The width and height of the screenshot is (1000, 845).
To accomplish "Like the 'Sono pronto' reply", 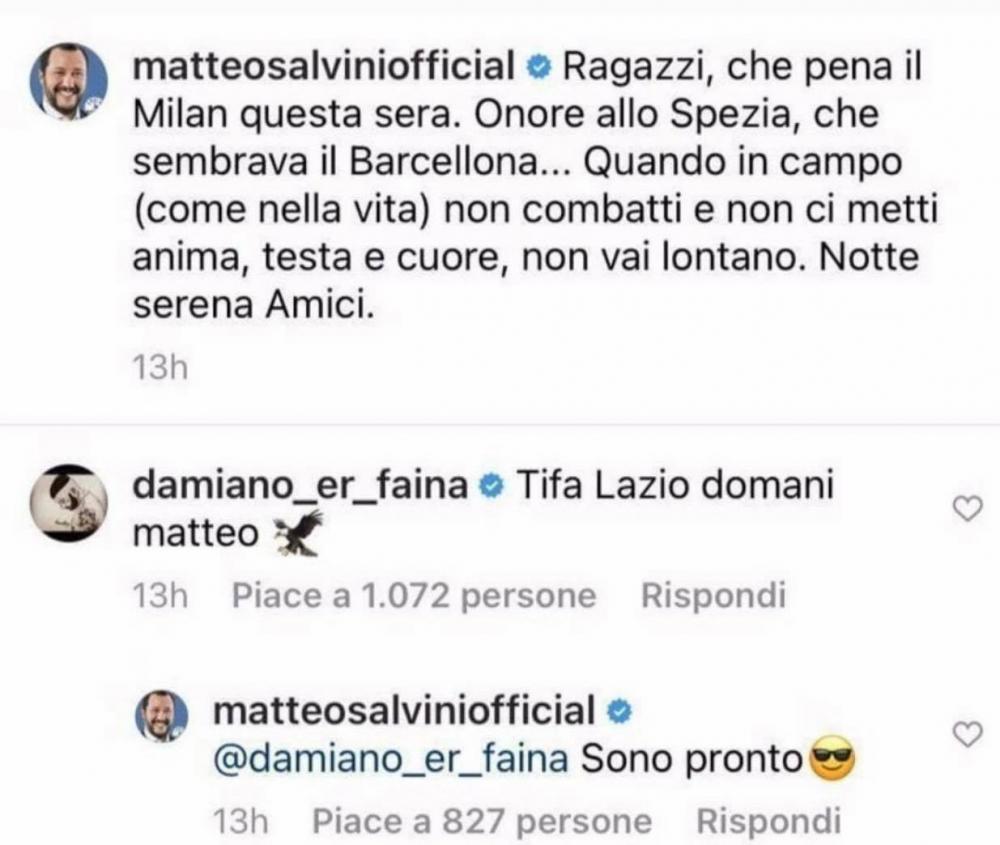I will tap(967, 735).
